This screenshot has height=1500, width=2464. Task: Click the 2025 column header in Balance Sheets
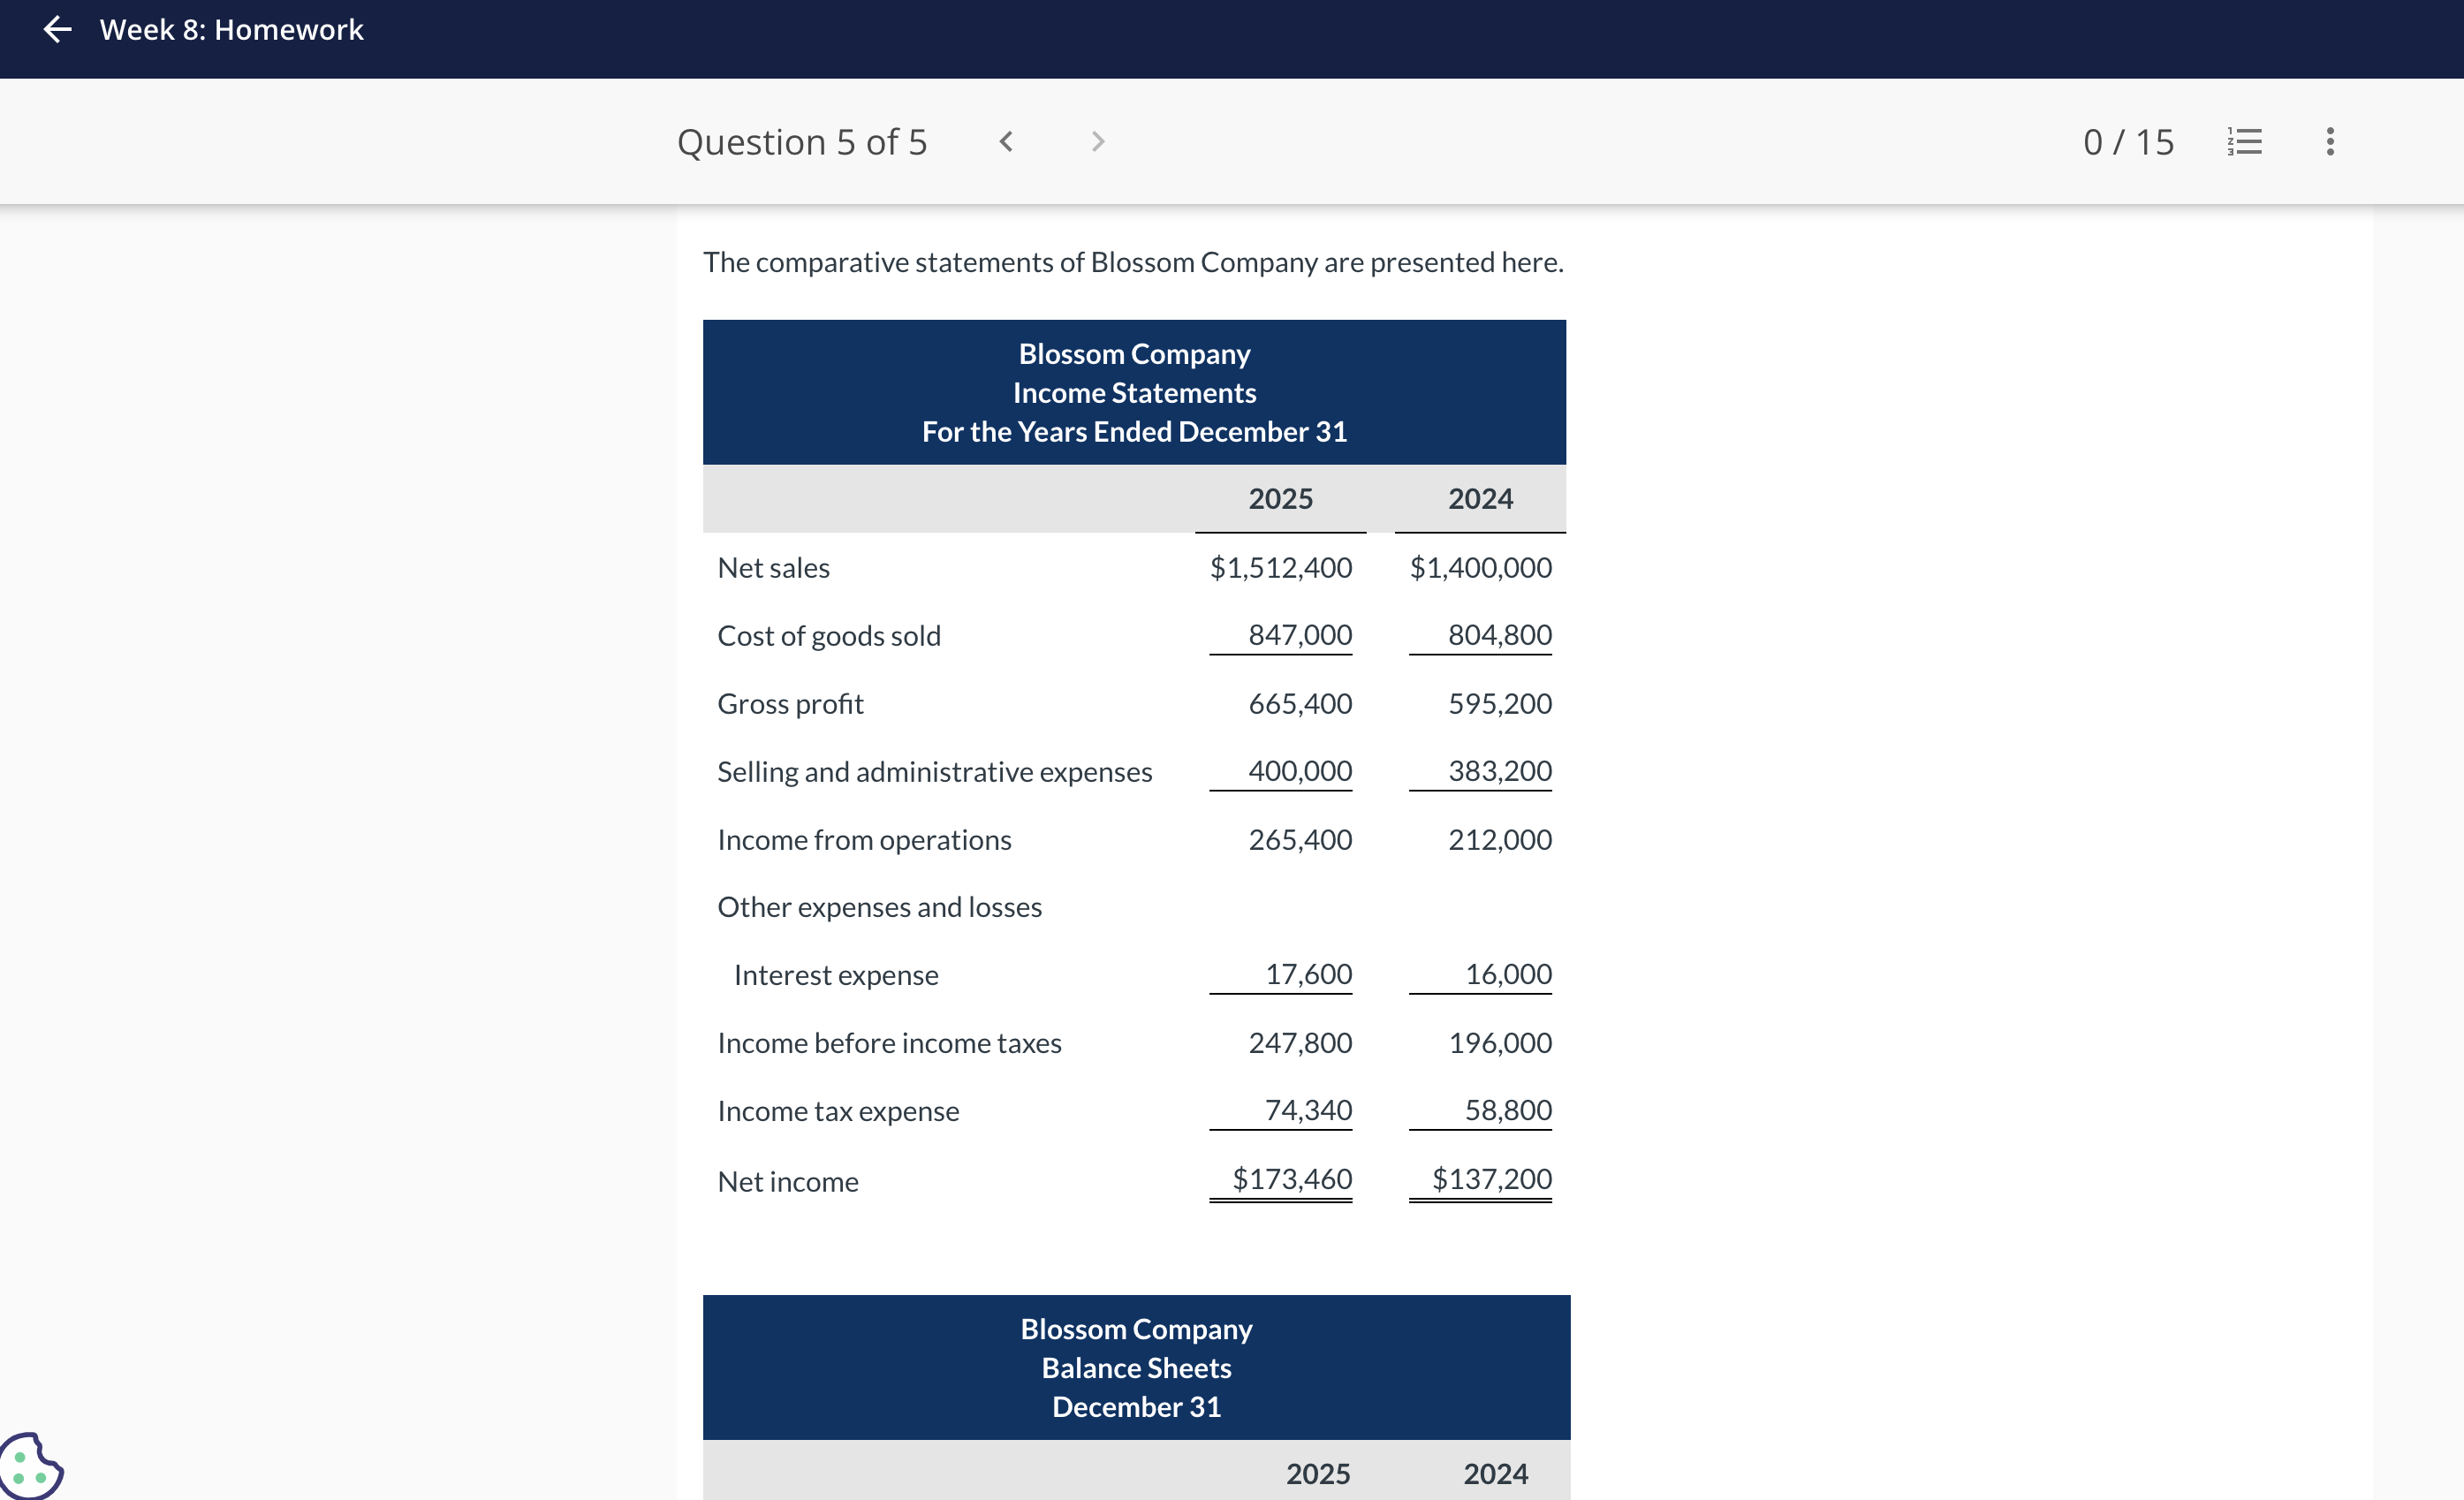tap(1317, 1474)
